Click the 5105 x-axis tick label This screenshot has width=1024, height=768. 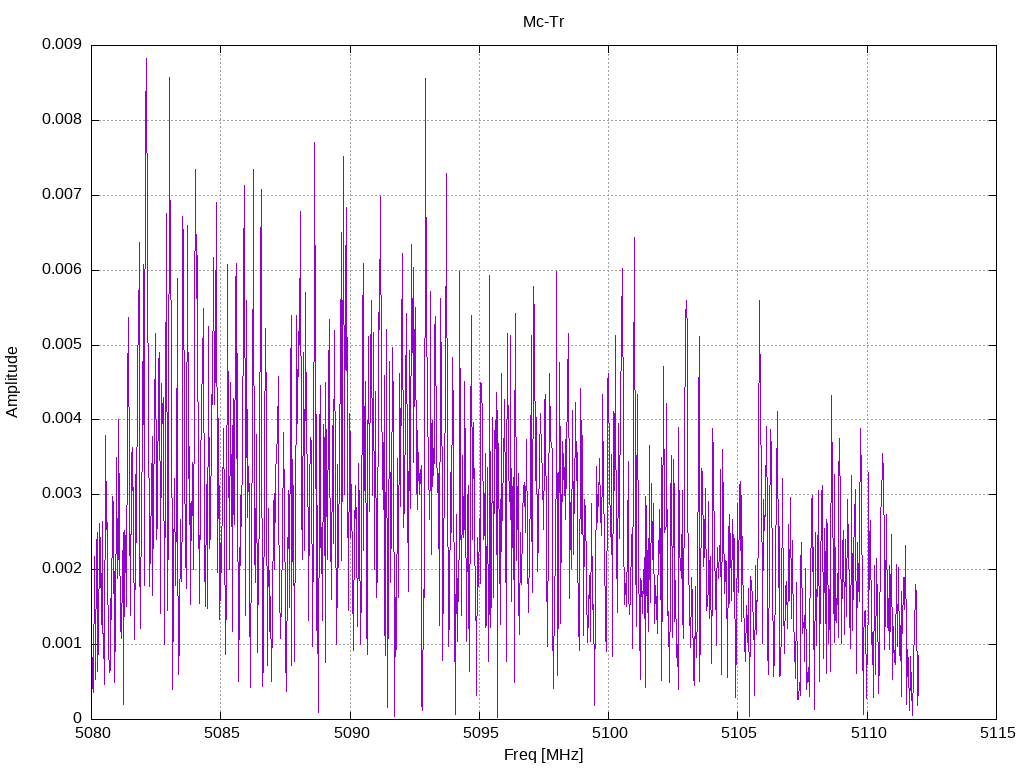(x=739, y=733)
